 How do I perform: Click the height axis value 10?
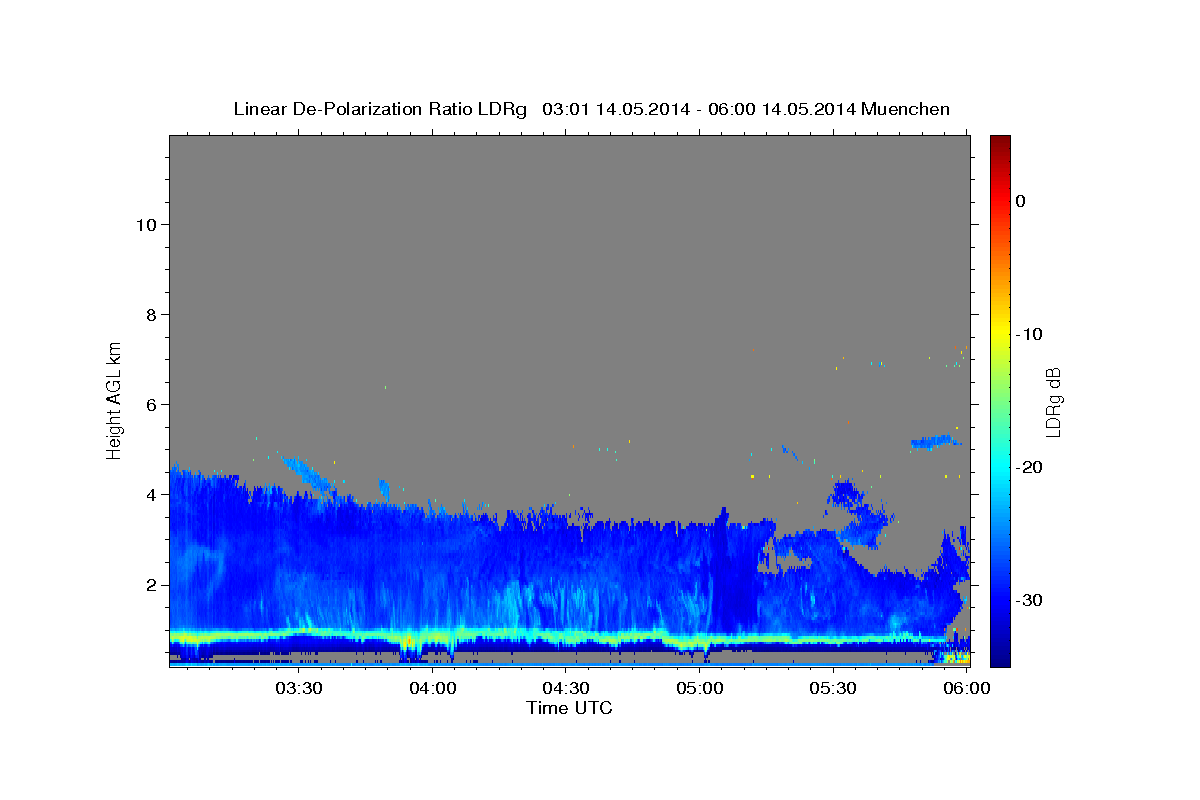pyautogui.click(x=146, y=225)
